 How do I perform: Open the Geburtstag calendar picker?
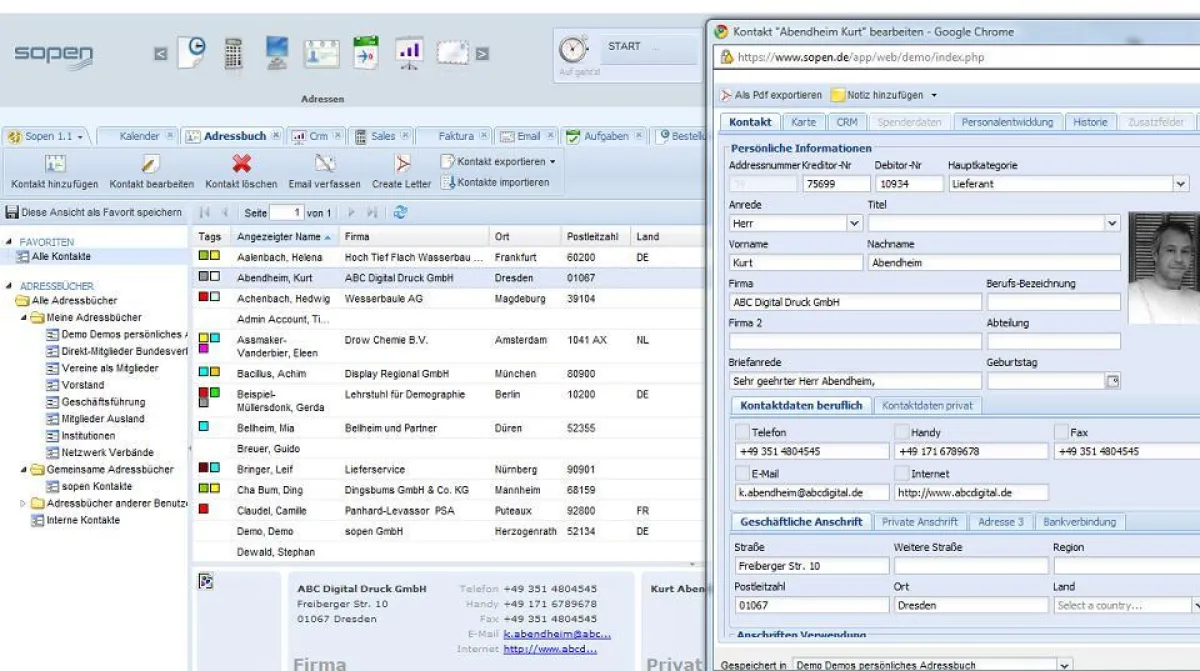point(1112,381)
